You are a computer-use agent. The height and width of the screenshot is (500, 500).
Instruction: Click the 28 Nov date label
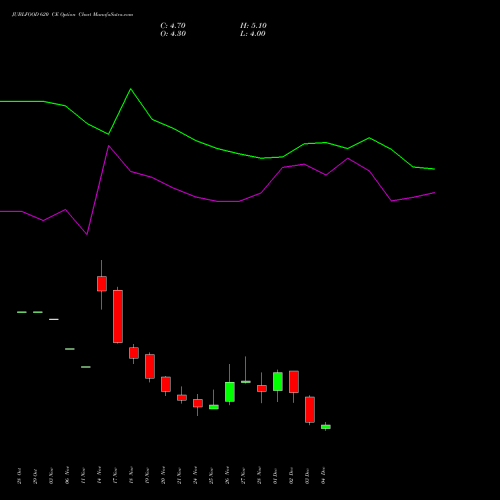pos(259,476)
